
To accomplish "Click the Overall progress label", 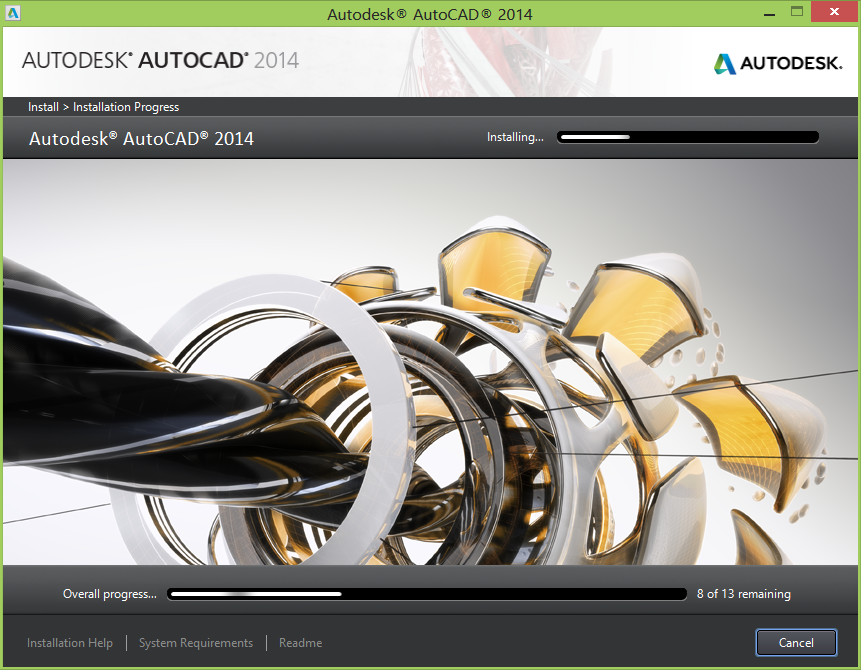I will [109, 594].
